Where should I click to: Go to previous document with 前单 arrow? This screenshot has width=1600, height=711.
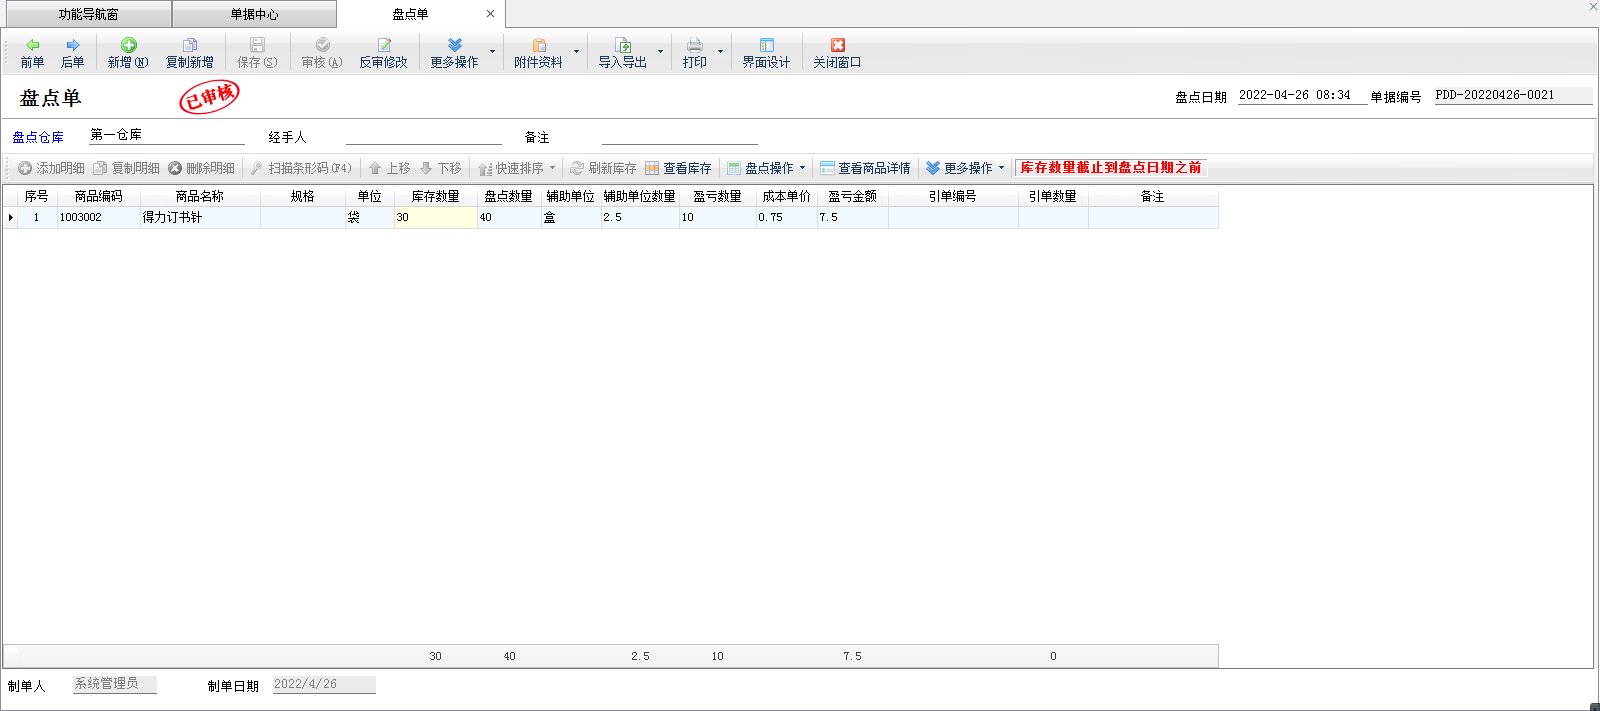[32, 46]
